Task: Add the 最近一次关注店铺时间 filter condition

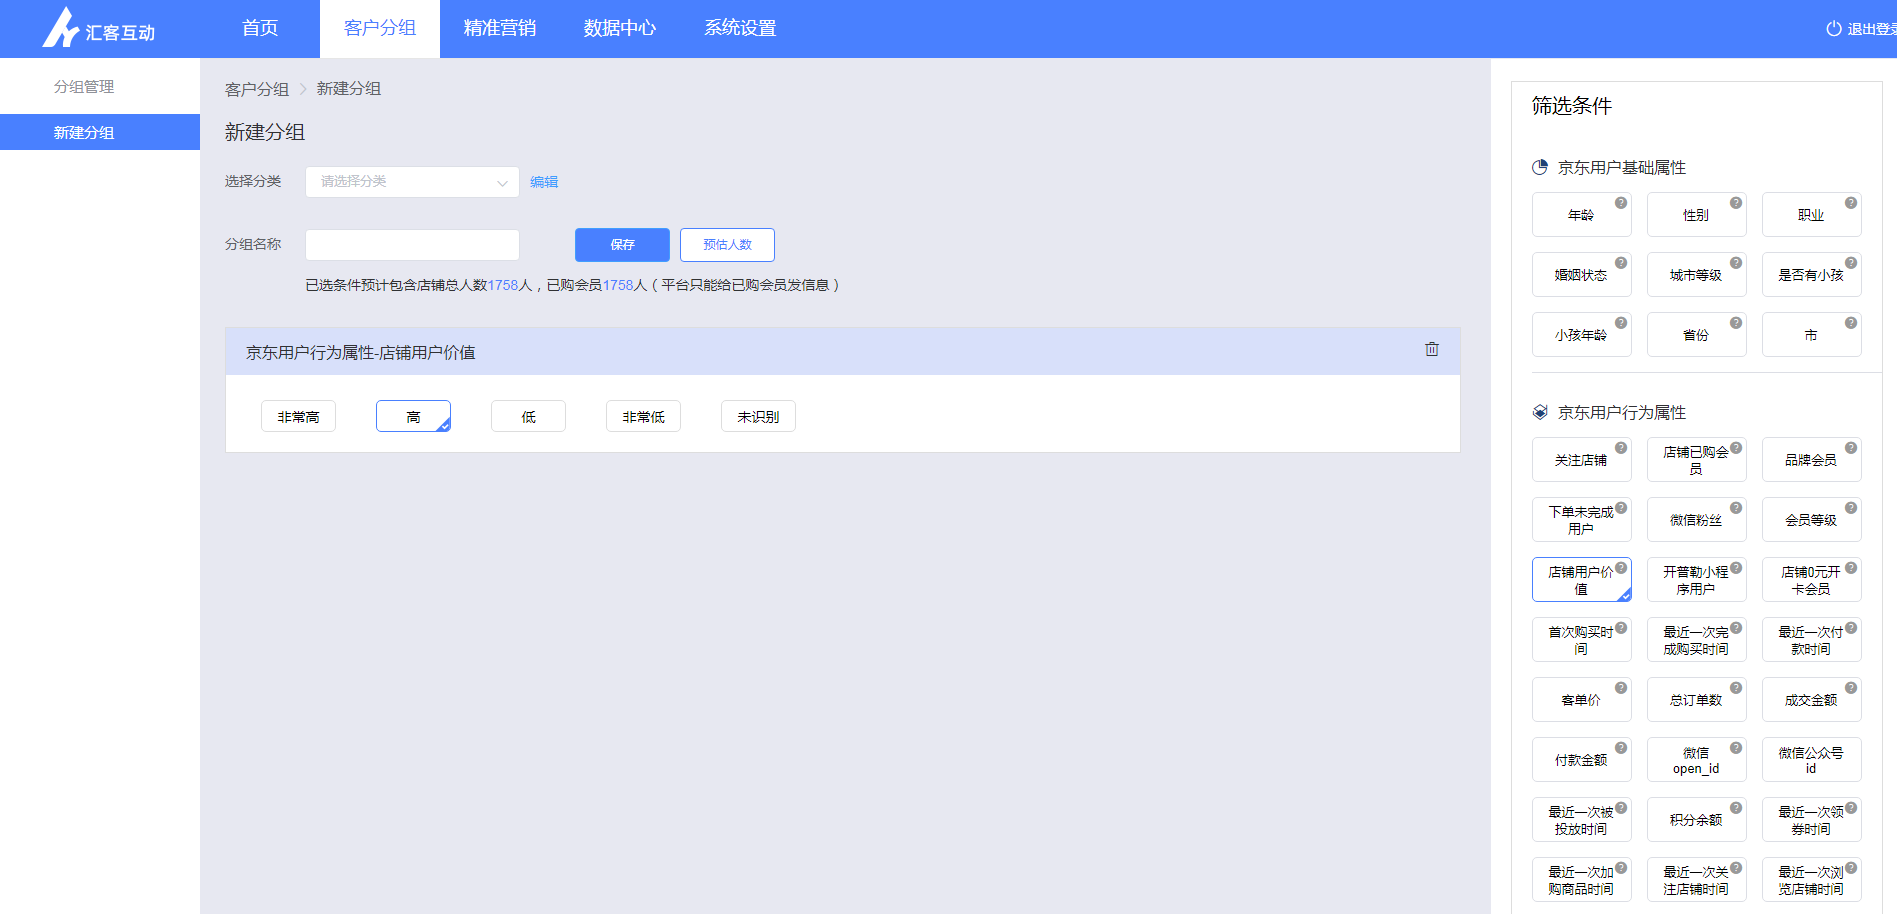Action: point(1696,880)
